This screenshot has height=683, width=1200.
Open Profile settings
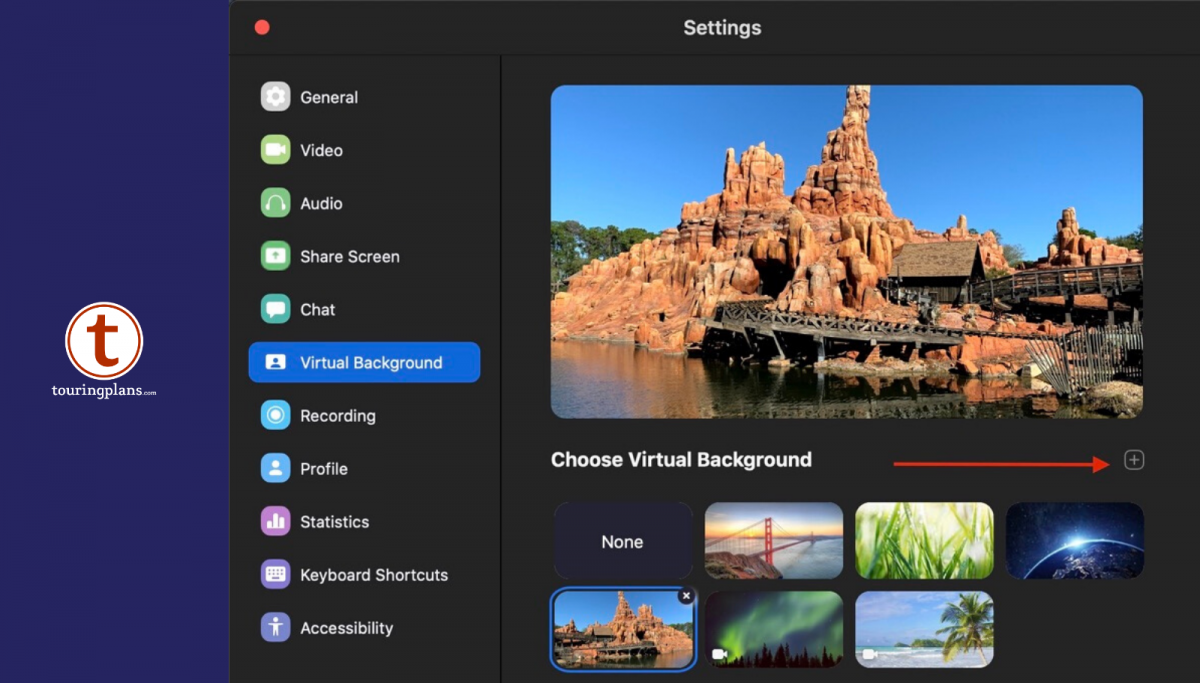pos(364,468)
